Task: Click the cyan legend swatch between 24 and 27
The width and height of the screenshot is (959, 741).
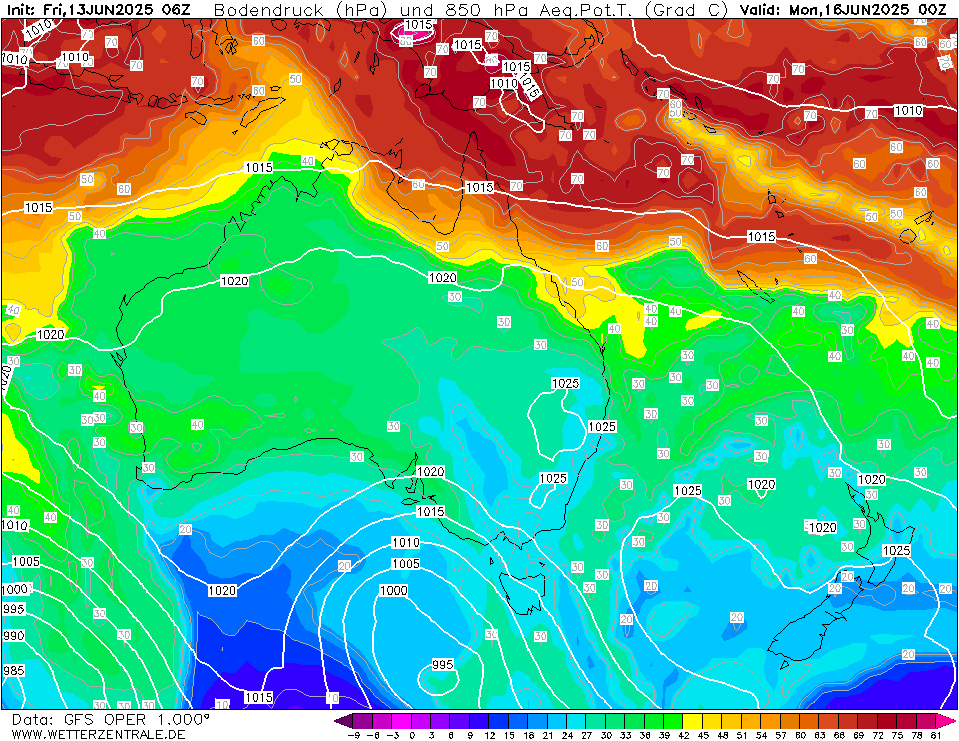Action: pyautogui.click(x=577, y=721)
